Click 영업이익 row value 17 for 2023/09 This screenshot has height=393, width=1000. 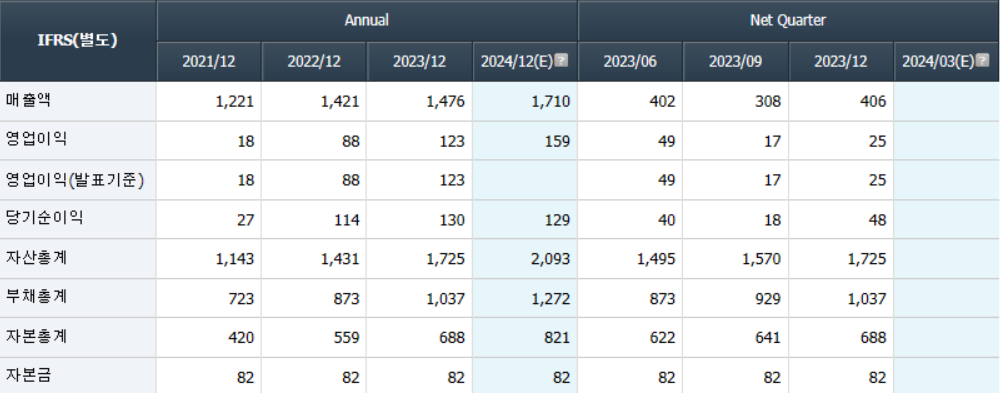click(x=772, y=142)
